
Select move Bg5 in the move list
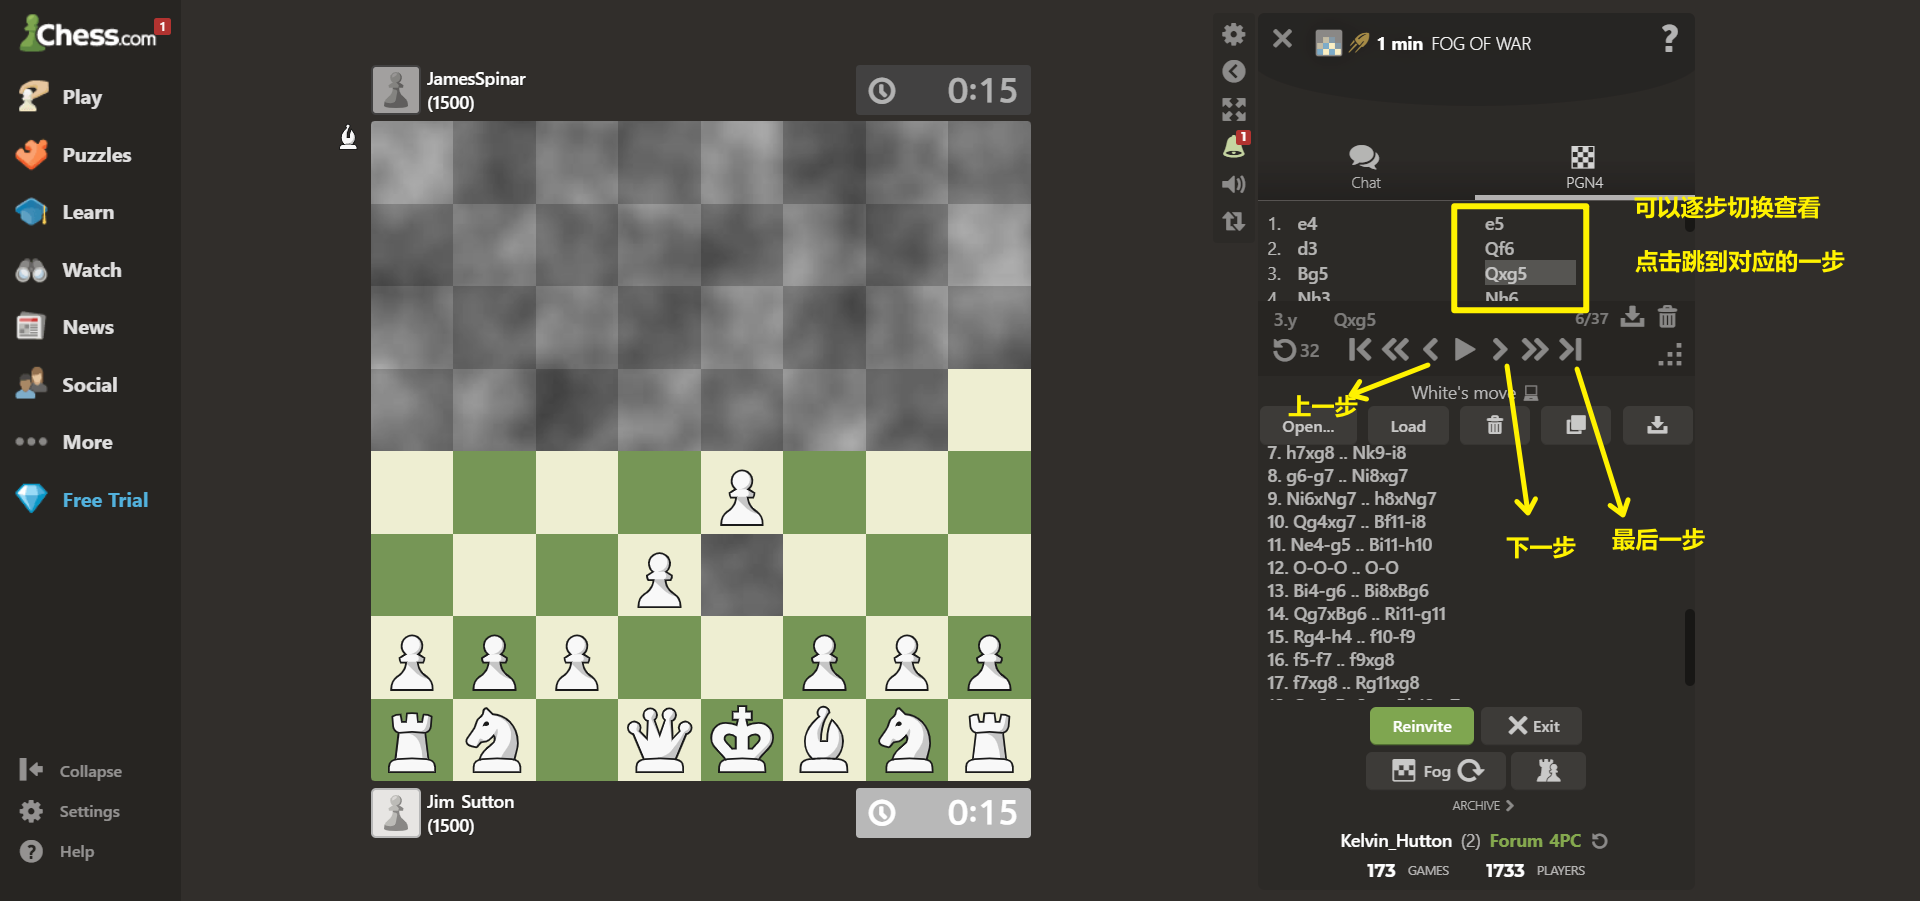pyautogui.click(x=1312, y=273)
